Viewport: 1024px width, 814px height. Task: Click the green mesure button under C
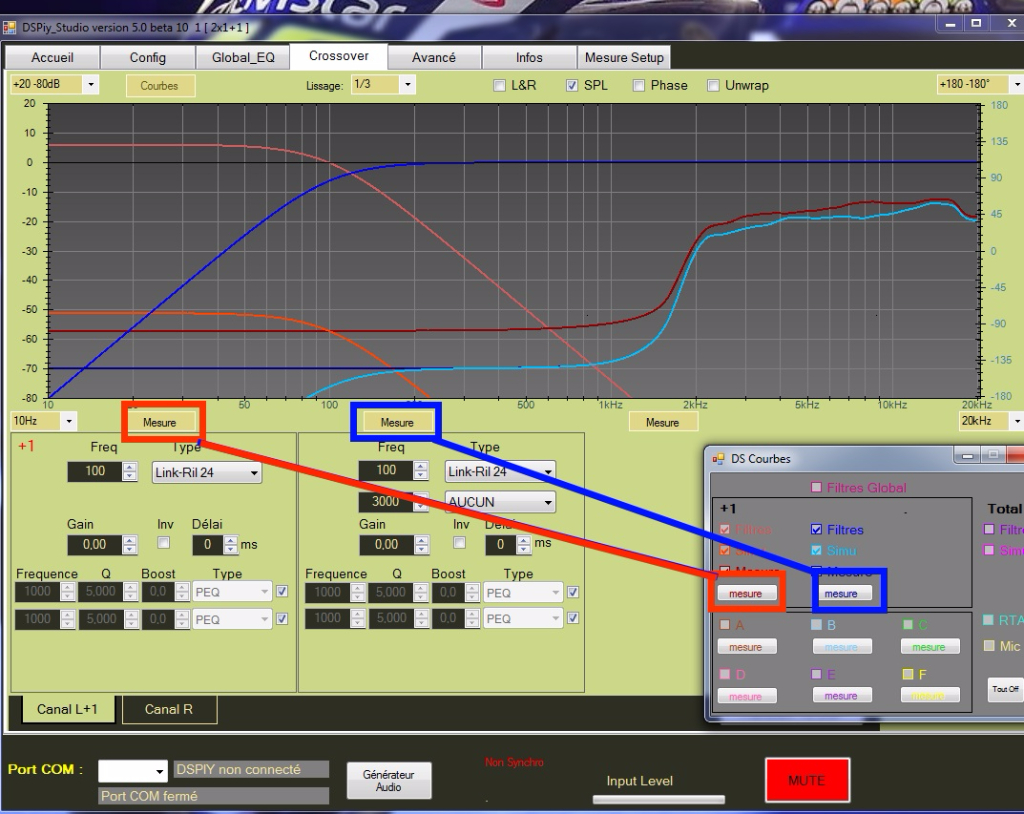tap(928, 647)
